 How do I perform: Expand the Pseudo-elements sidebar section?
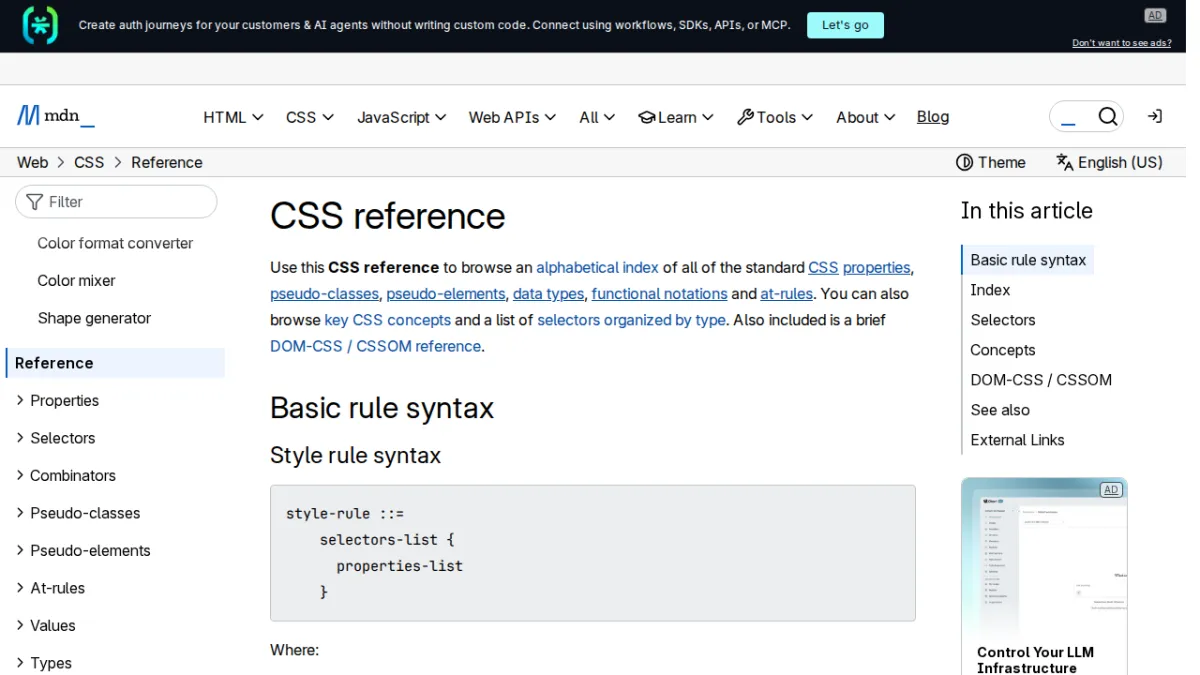tap(83, 551)
